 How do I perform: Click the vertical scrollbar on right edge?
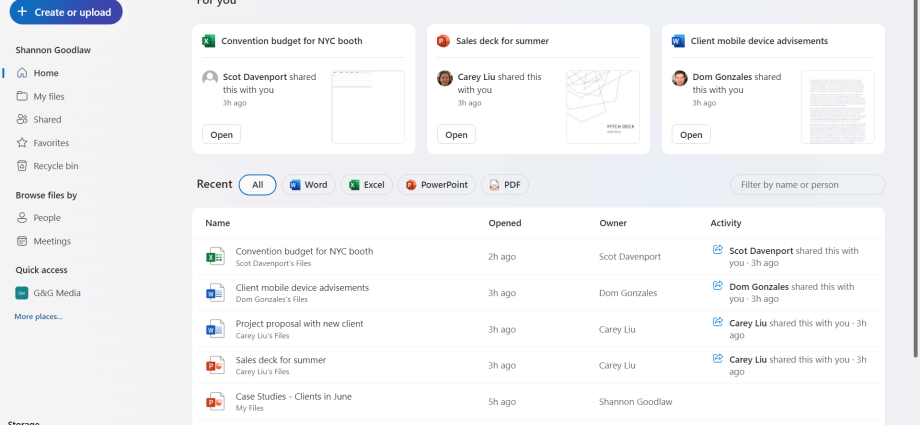917,176
